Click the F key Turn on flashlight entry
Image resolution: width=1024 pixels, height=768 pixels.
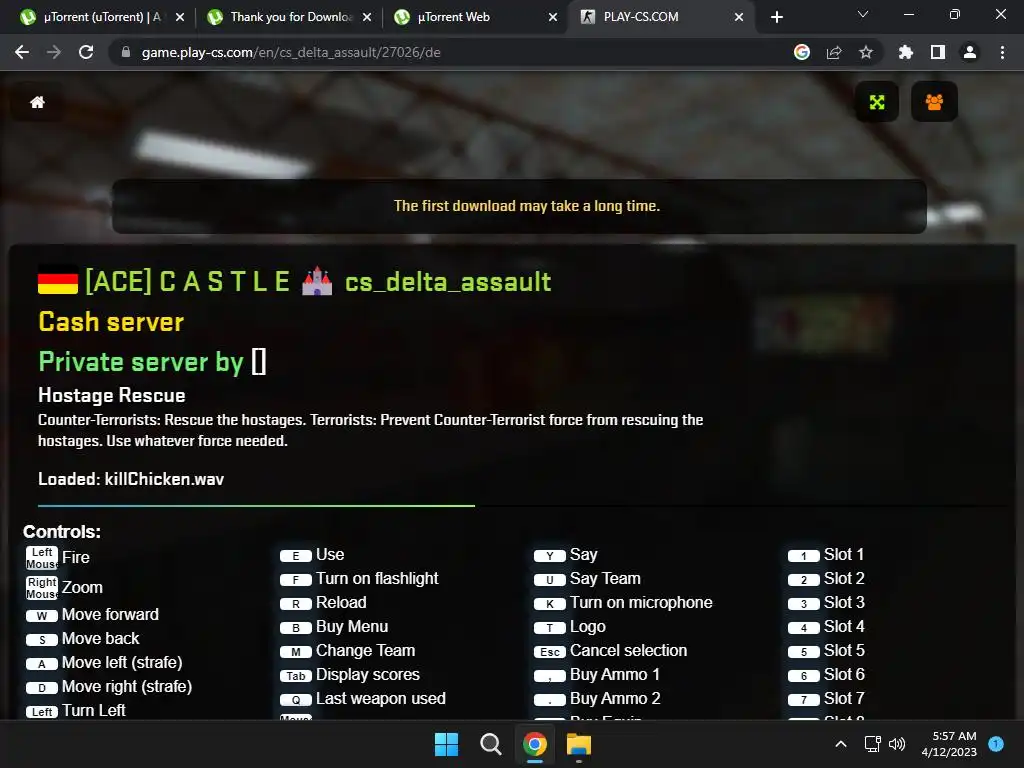pyautogui.click(x=359, y=579)
